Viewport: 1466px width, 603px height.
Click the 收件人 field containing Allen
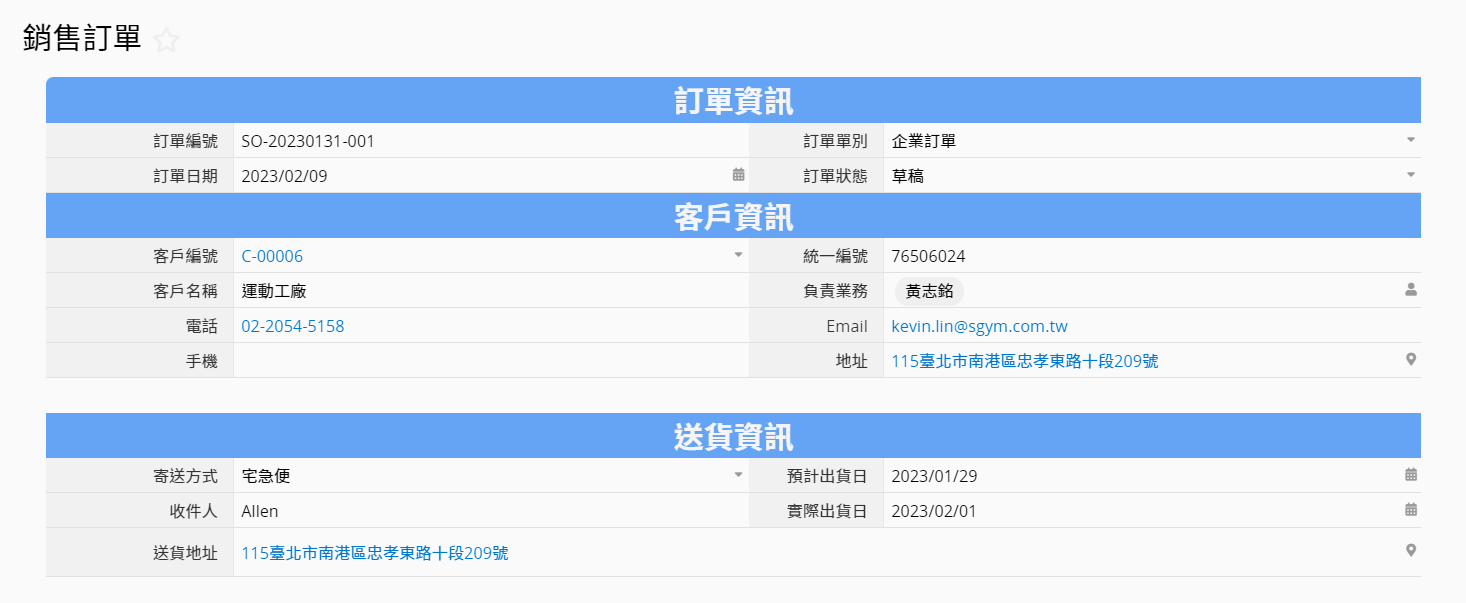pos(490,511)
